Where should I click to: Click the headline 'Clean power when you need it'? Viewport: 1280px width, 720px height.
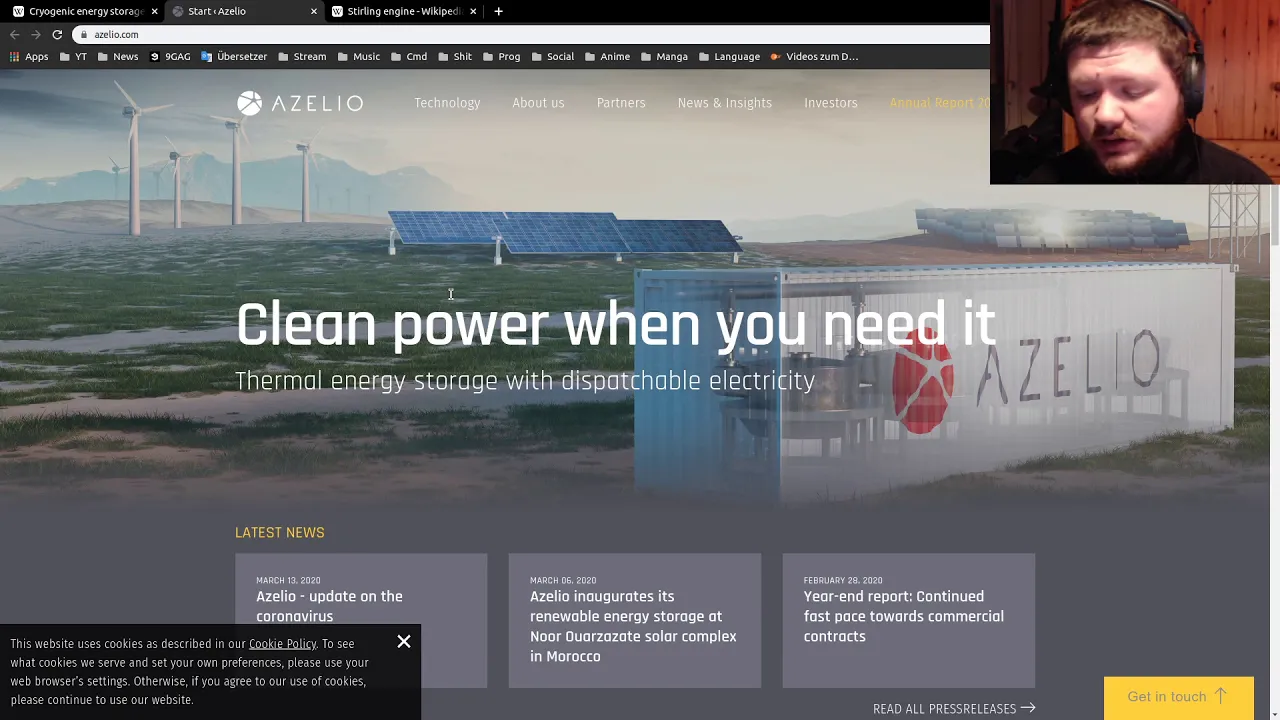[x=615, y=325]
